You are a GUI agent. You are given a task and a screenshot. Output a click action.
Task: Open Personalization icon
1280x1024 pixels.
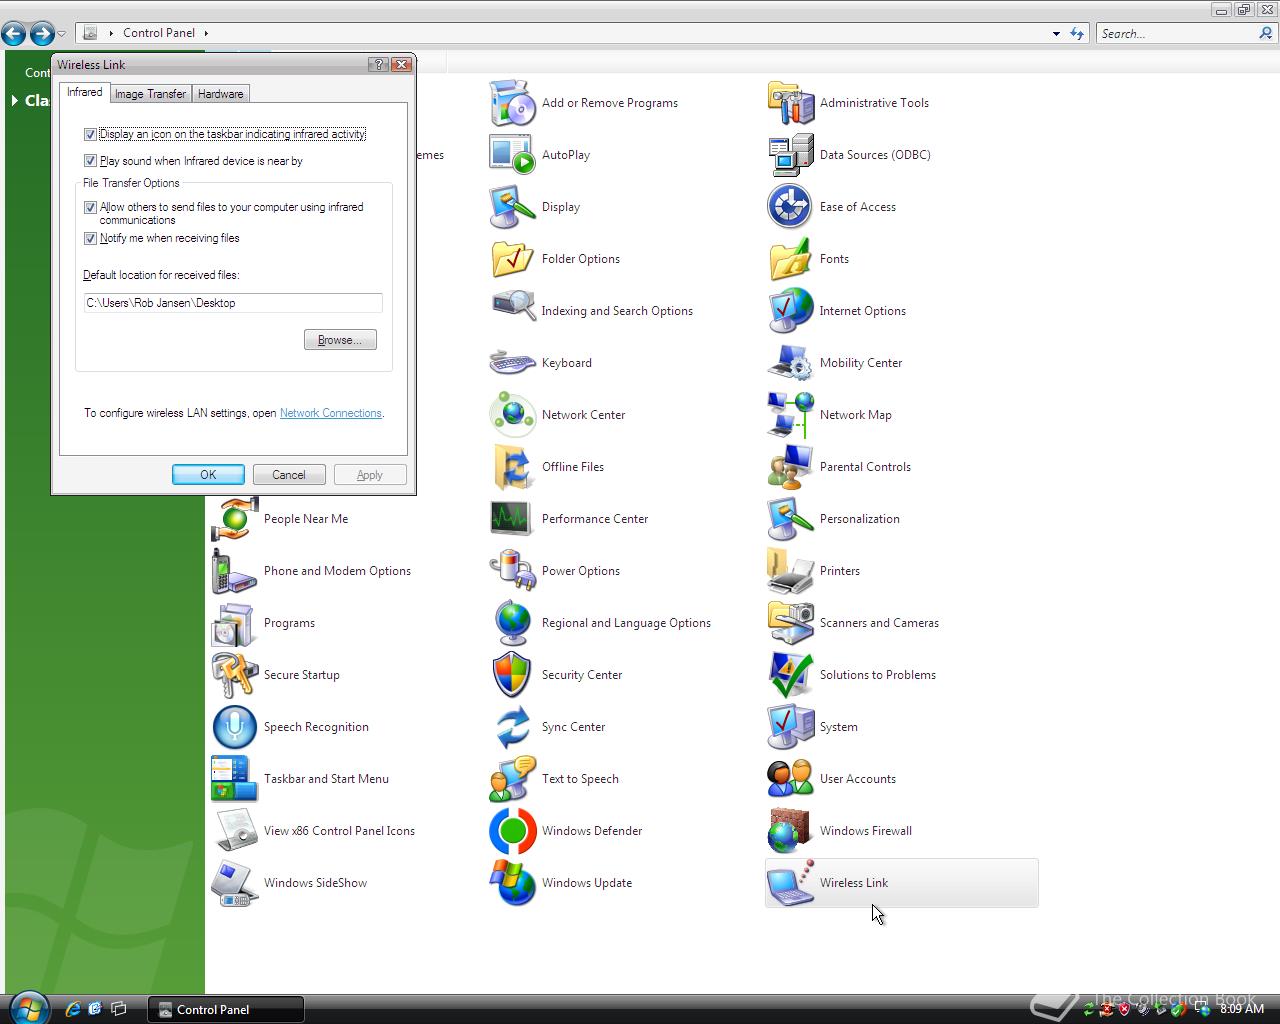[791, 519]
